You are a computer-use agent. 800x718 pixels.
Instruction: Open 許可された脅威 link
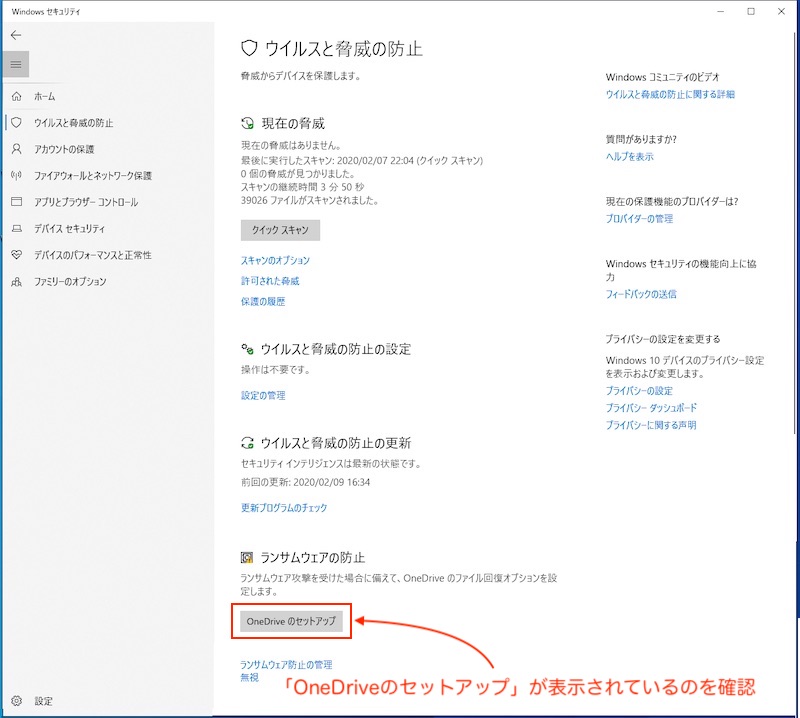pos(270,281)
